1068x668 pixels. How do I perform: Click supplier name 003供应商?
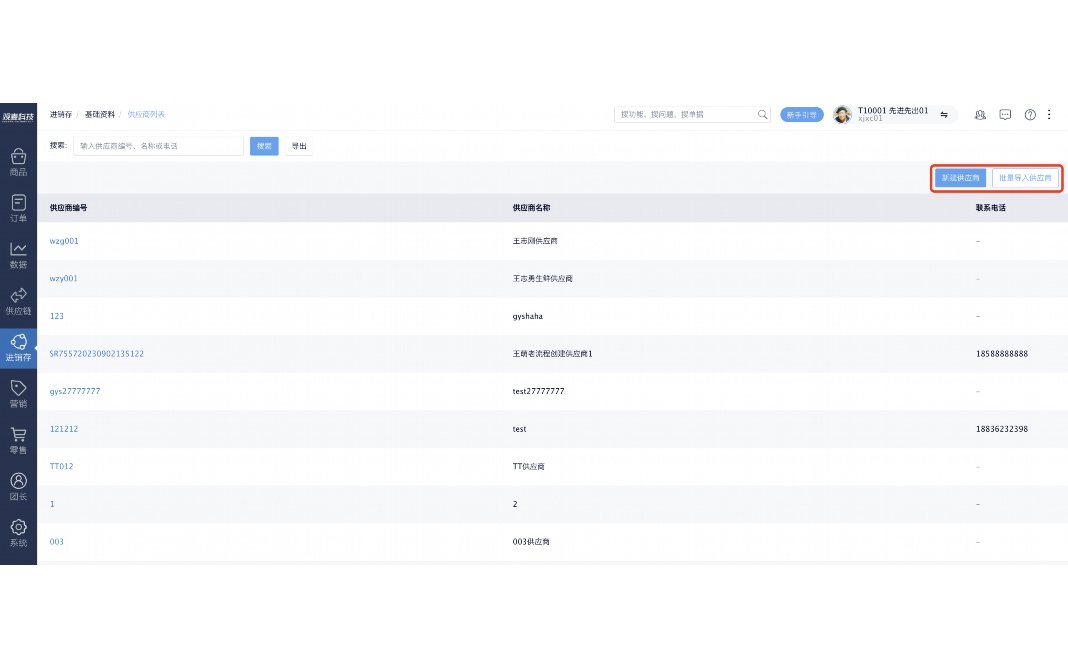coord(531,541)
